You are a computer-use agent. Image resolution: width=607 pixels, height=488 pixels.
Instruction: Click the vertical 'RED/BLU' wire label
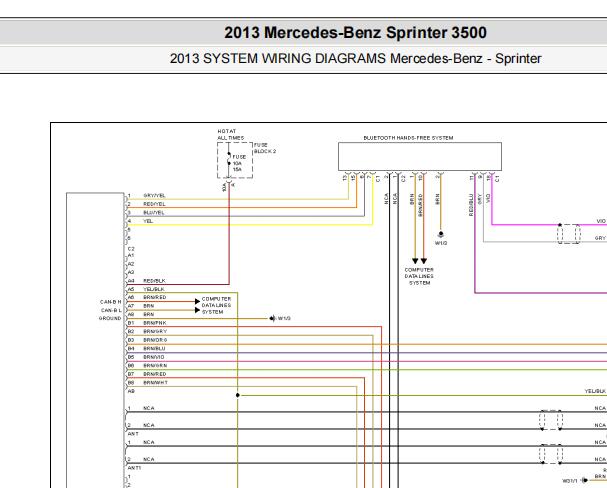tap(471, 205)
